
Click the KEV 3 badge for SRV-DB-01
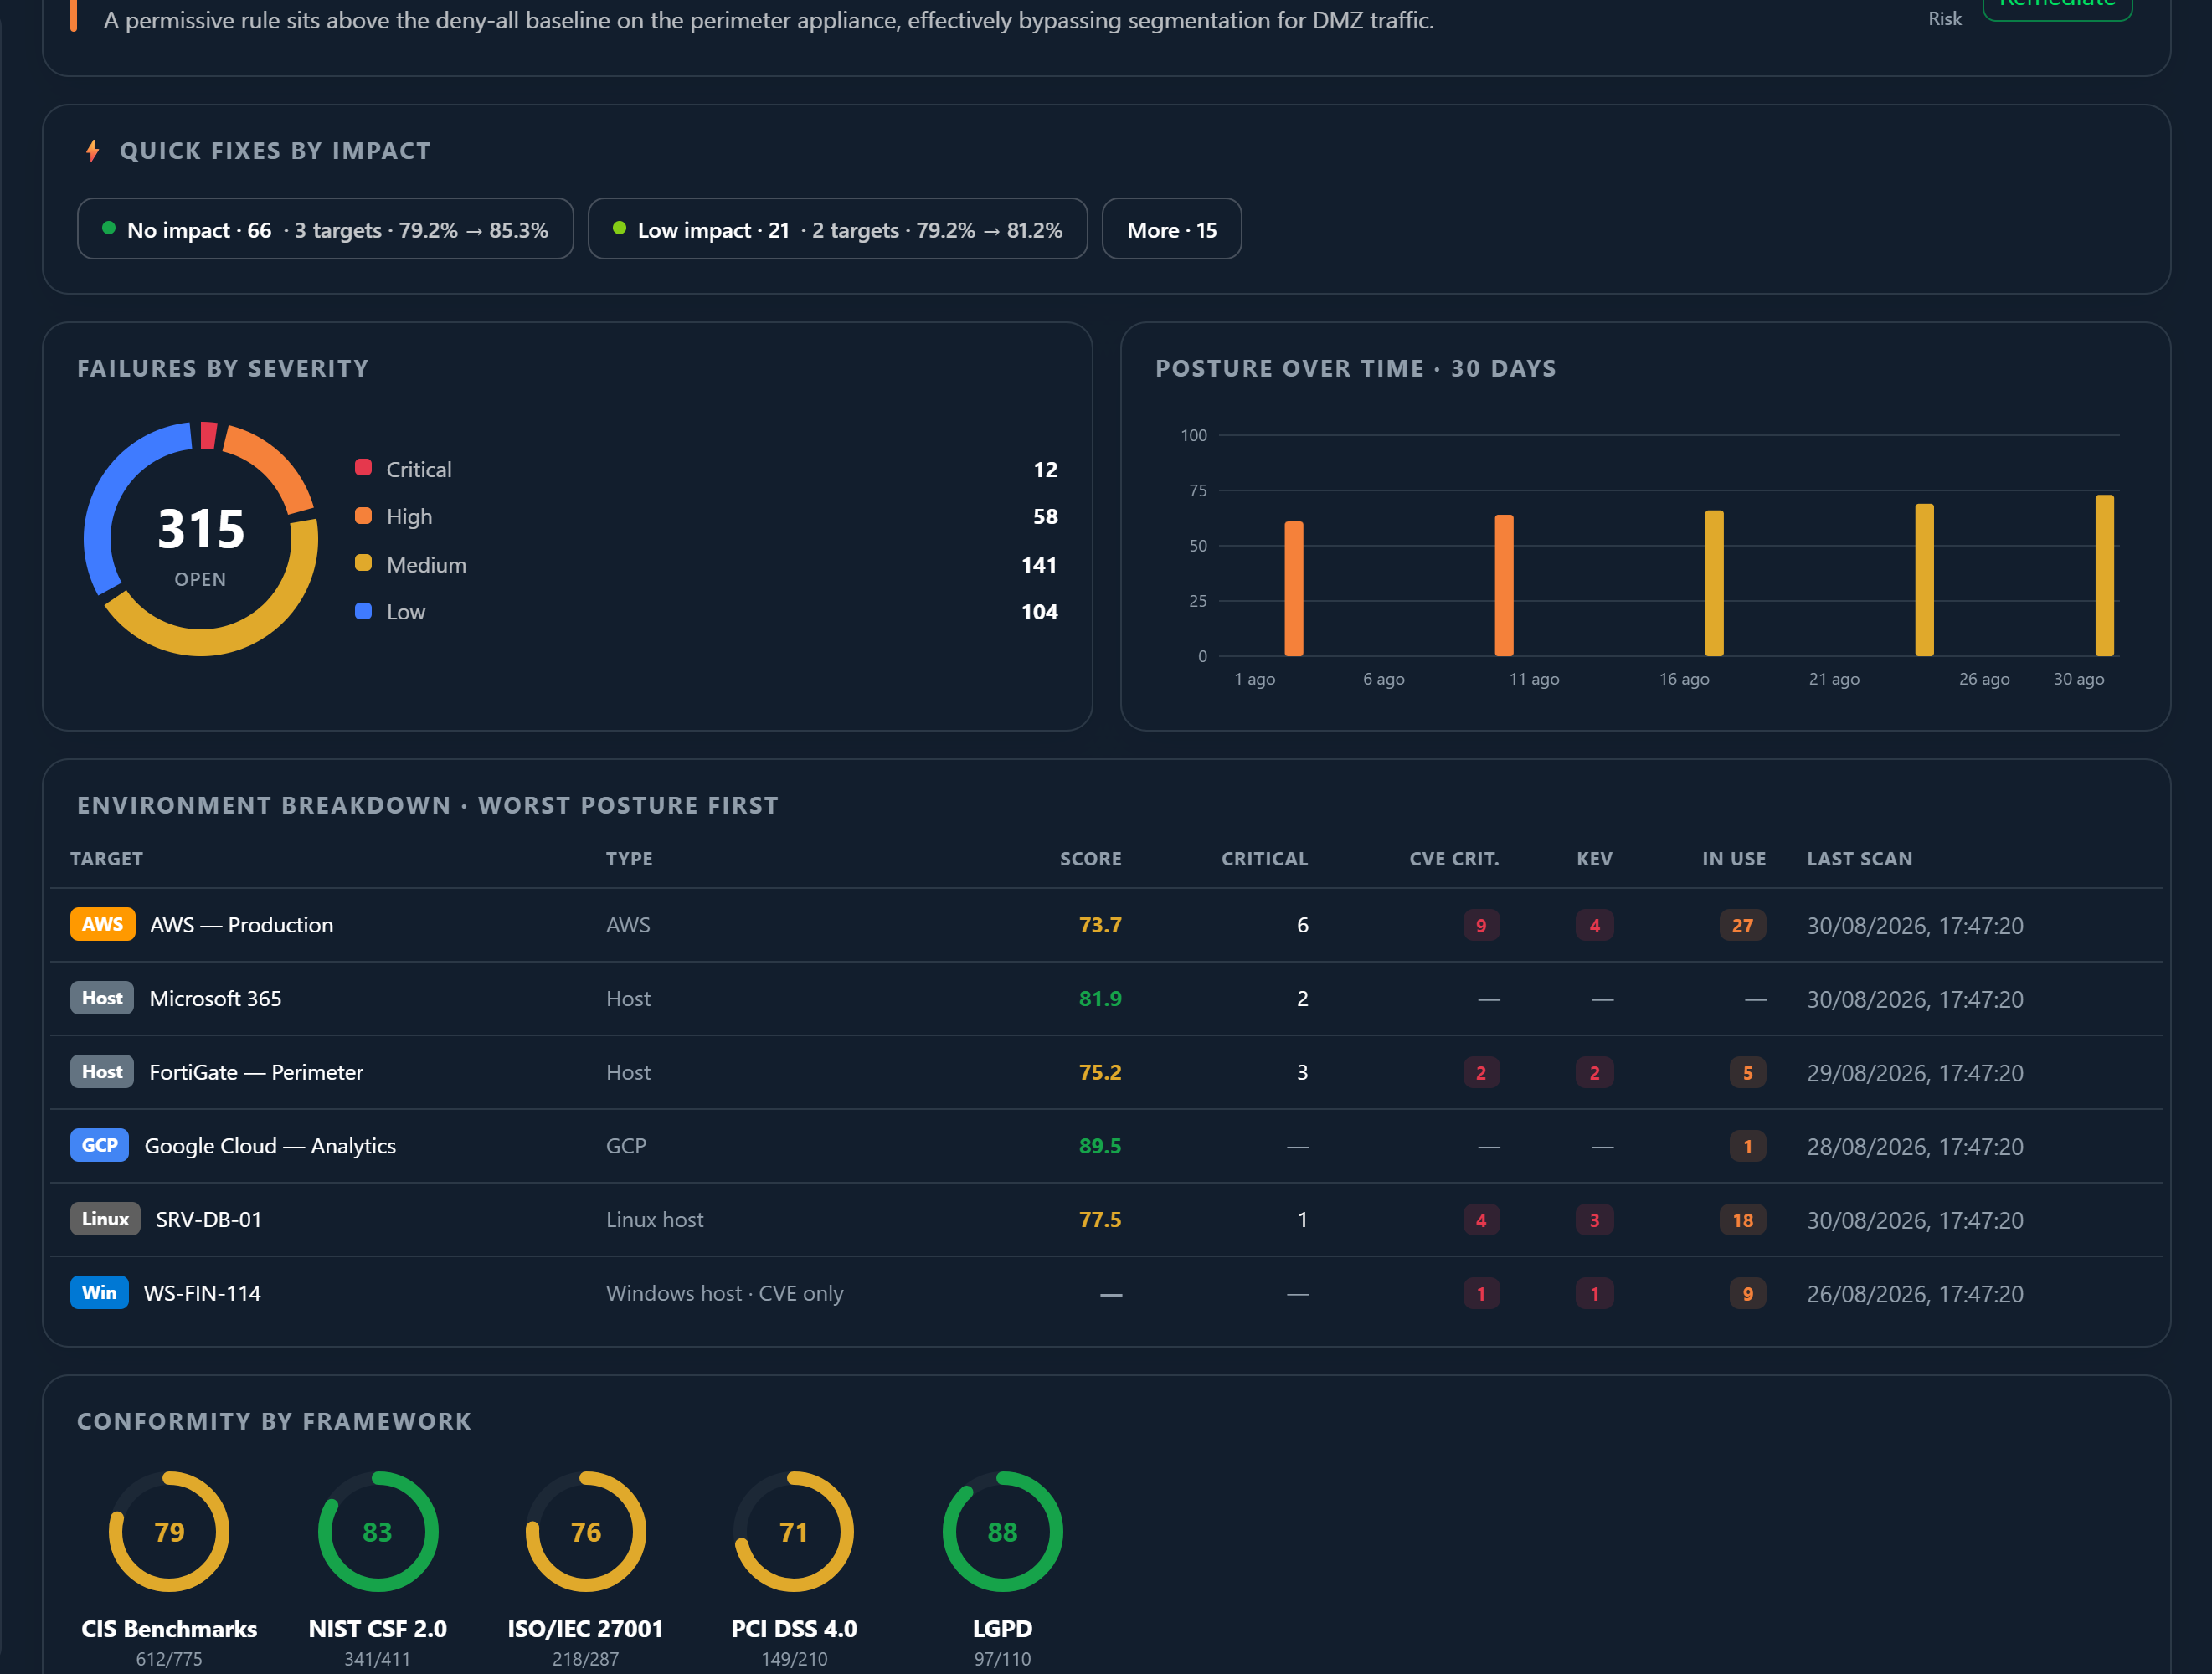click(1594, 1220)
